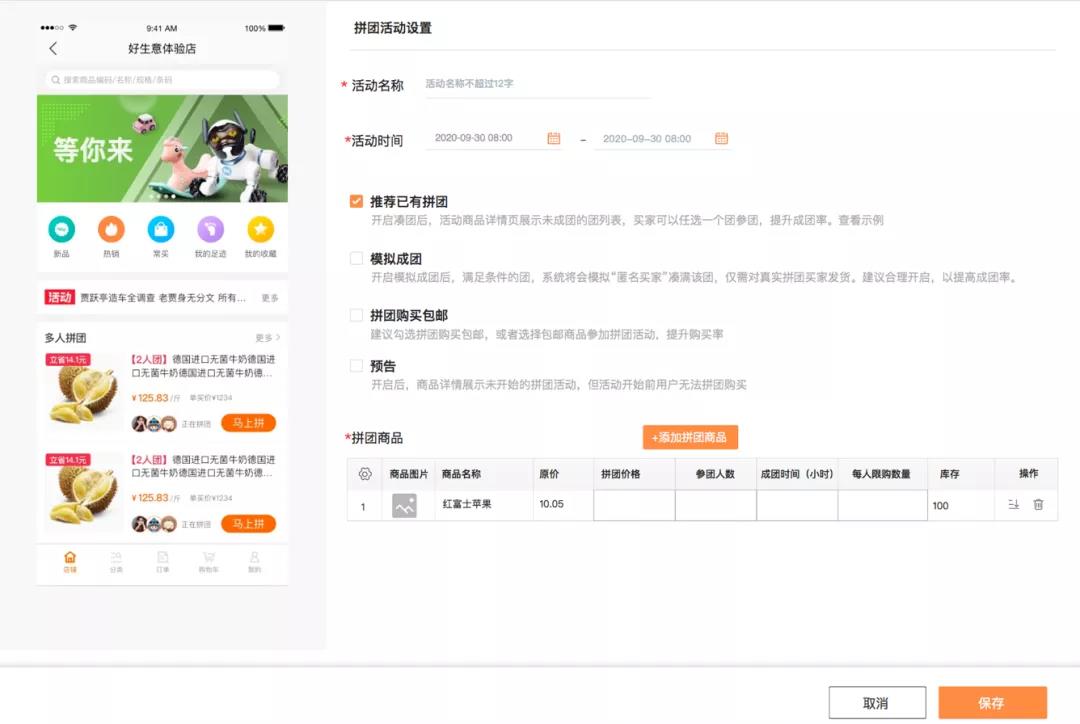Switch to the 购物车 bottom tab
The width and height of the screenshot is (1080, 724).
209,561
